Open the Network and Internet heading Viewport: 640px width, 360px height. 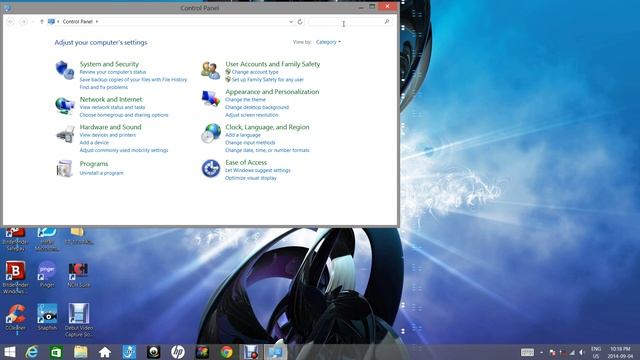[111, 99]
